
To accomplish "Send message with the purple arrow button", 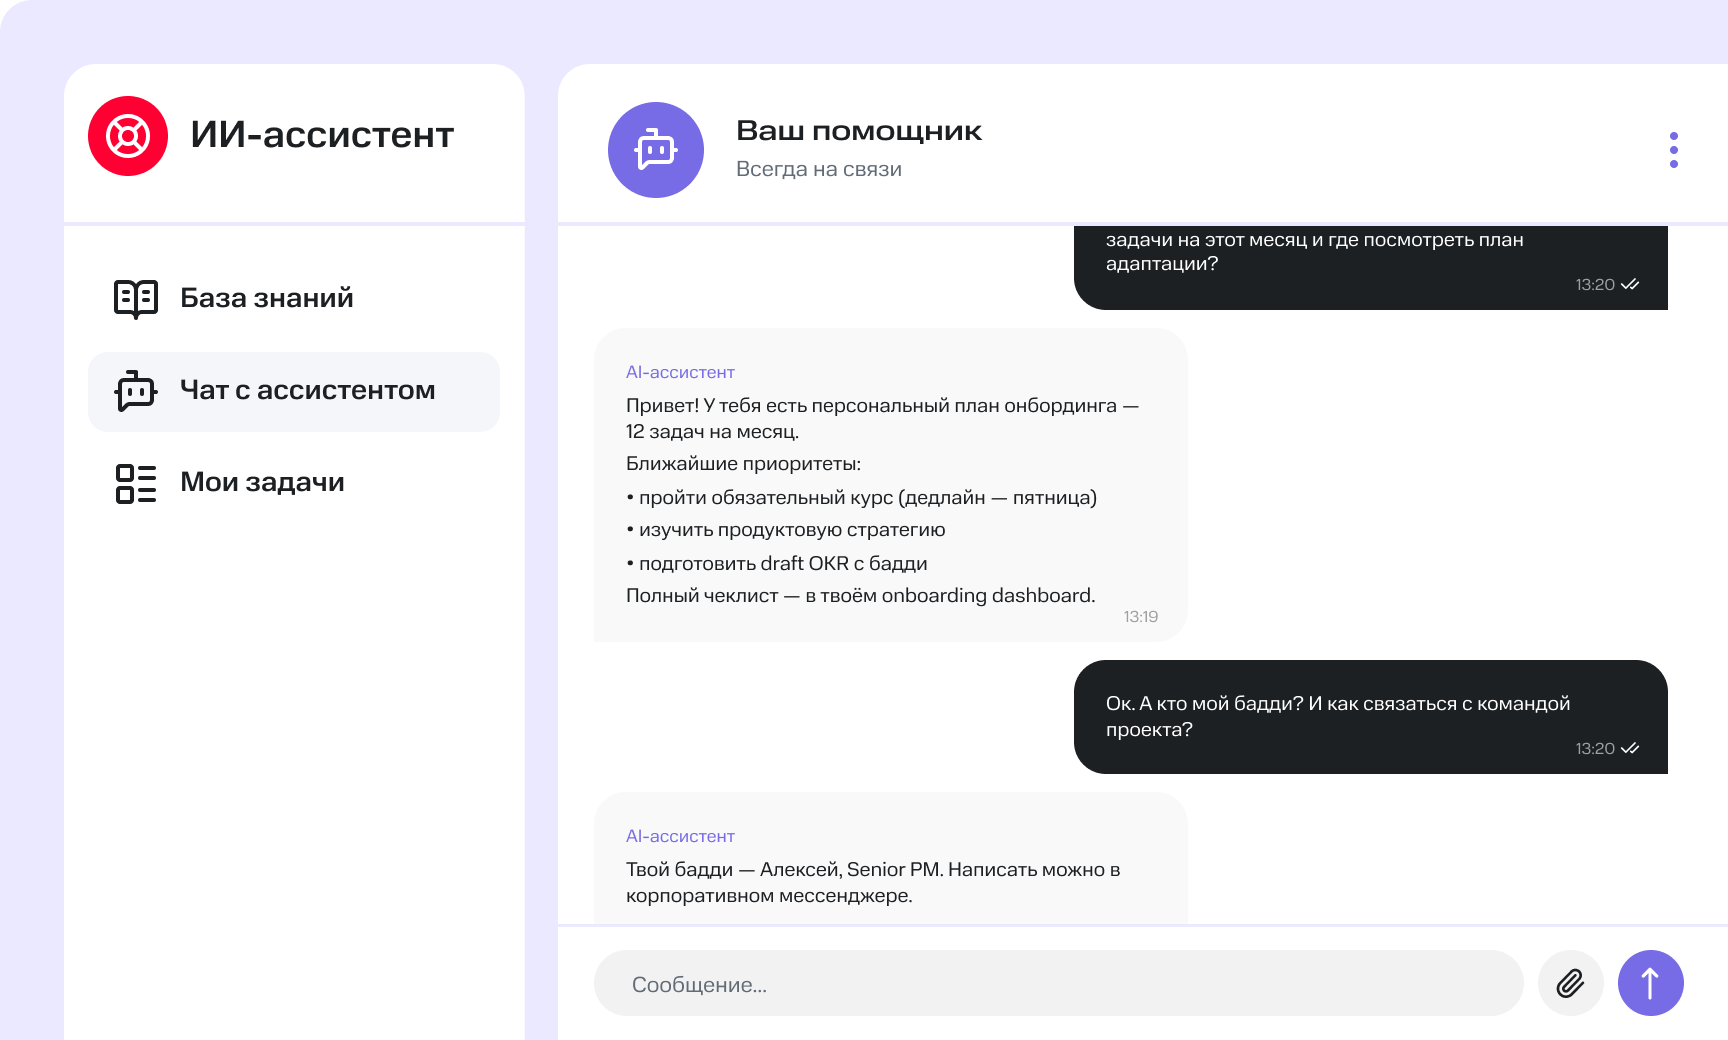I will pos(1650,983).
